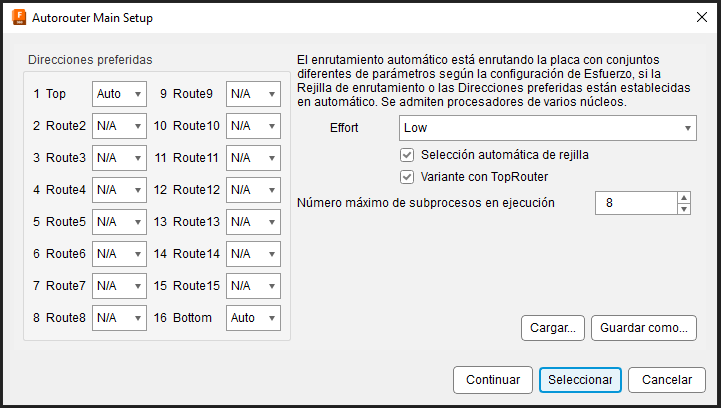Screen dimensions: 721x408
Task: Toggle Selección automática de rejilla checkbox
Action: point(407,155)
